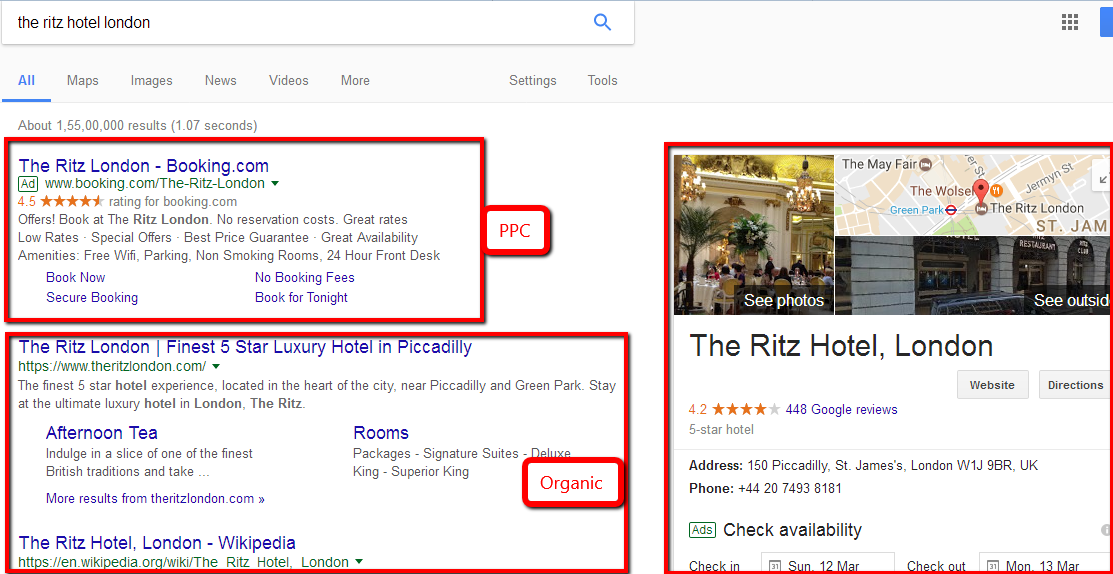The height and width of the screenshot is (574, 1113).
Task: Open the Afternoon Tea sitelink
Action: tap(102, 433)
